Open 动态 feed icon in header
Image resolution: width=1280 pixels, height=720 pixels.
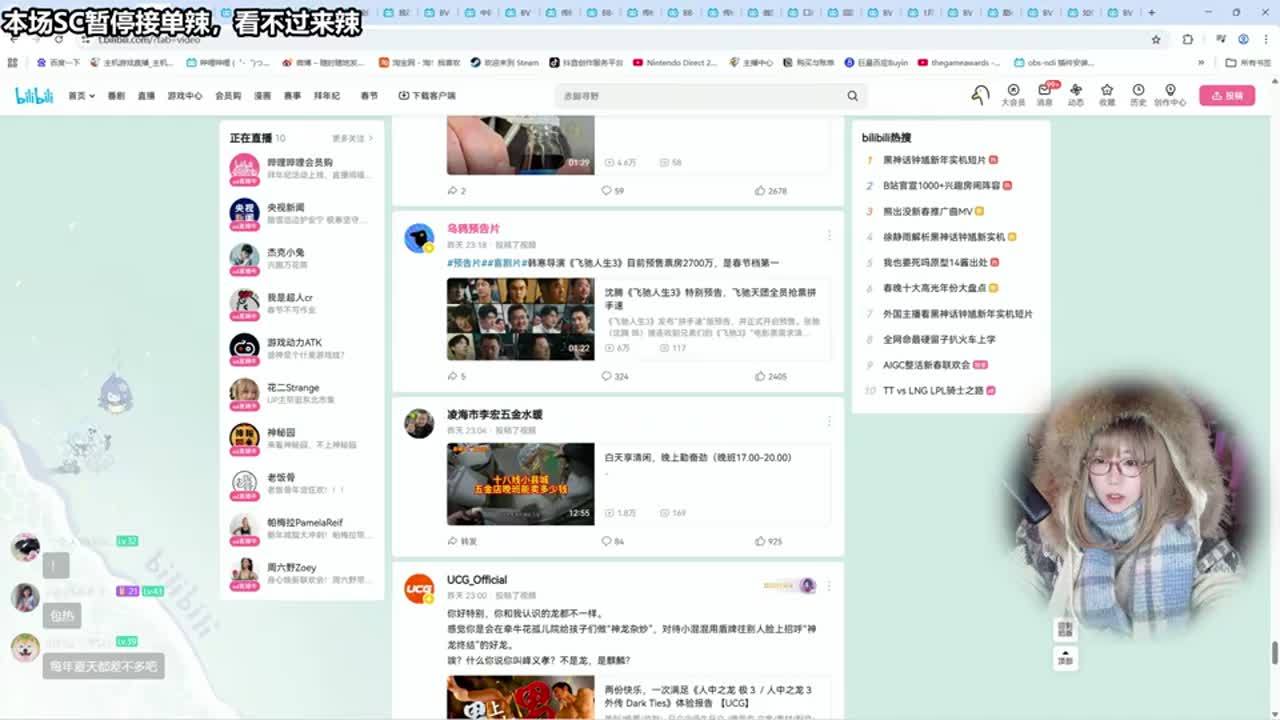tap(1076, 94)
